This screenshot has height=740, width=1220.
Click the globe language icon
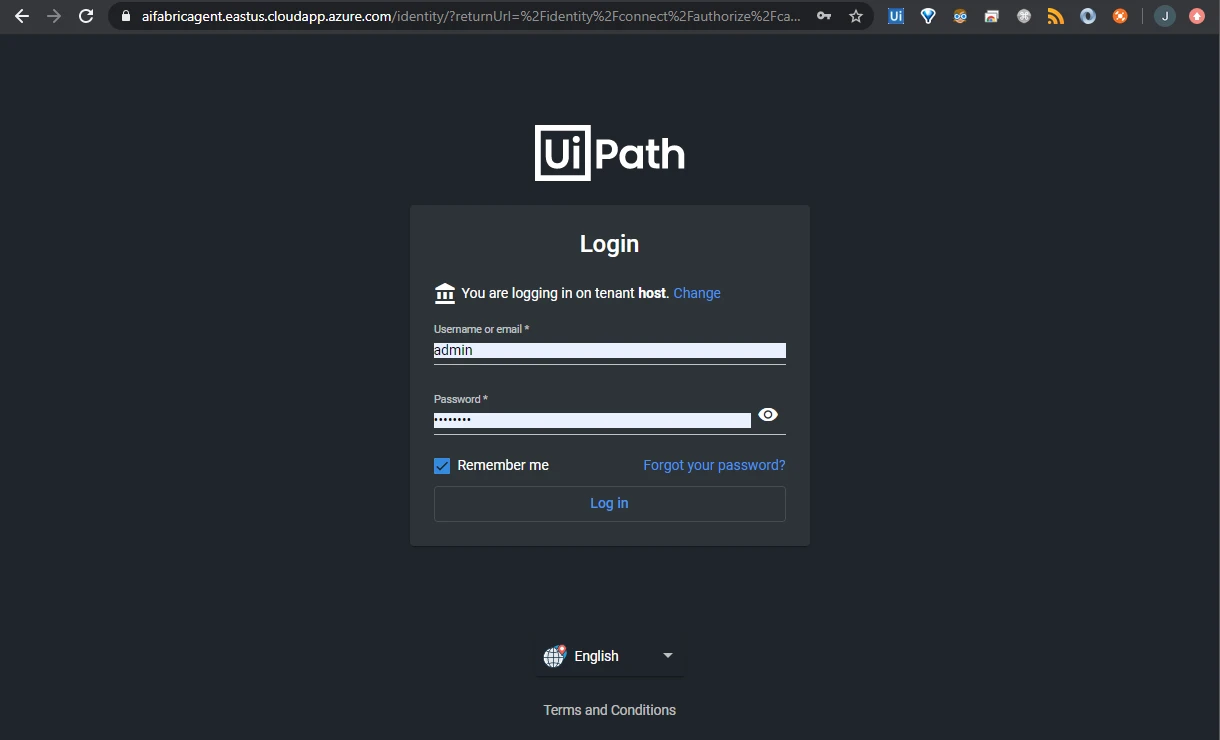coord(555,656)
